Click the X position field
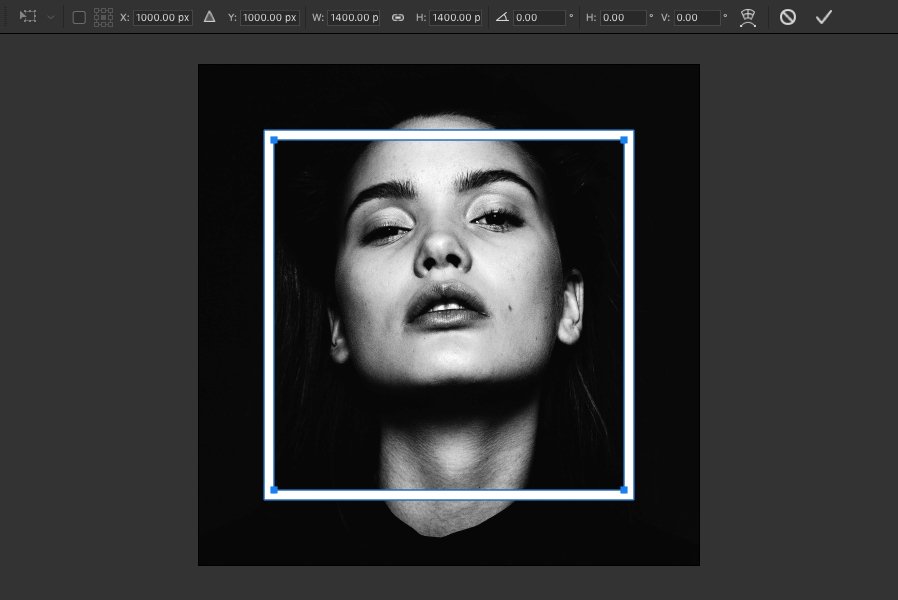This screenshot has height=600, width=898. point(163,18)
